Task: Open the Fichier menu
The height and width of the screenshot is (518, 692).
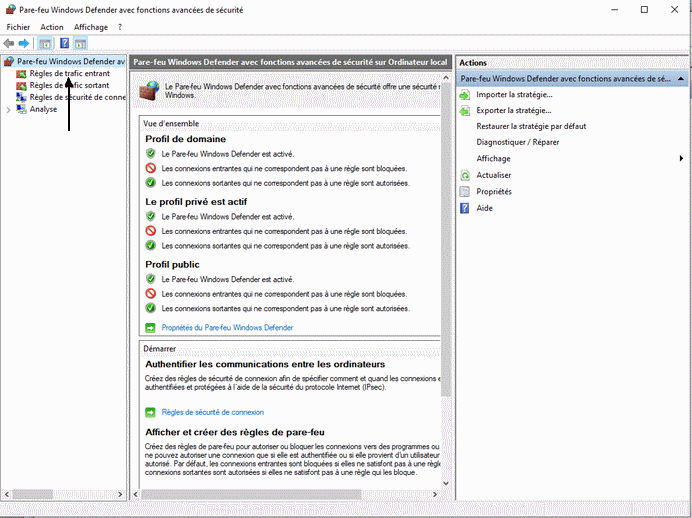Action: [x=18, y=27]
